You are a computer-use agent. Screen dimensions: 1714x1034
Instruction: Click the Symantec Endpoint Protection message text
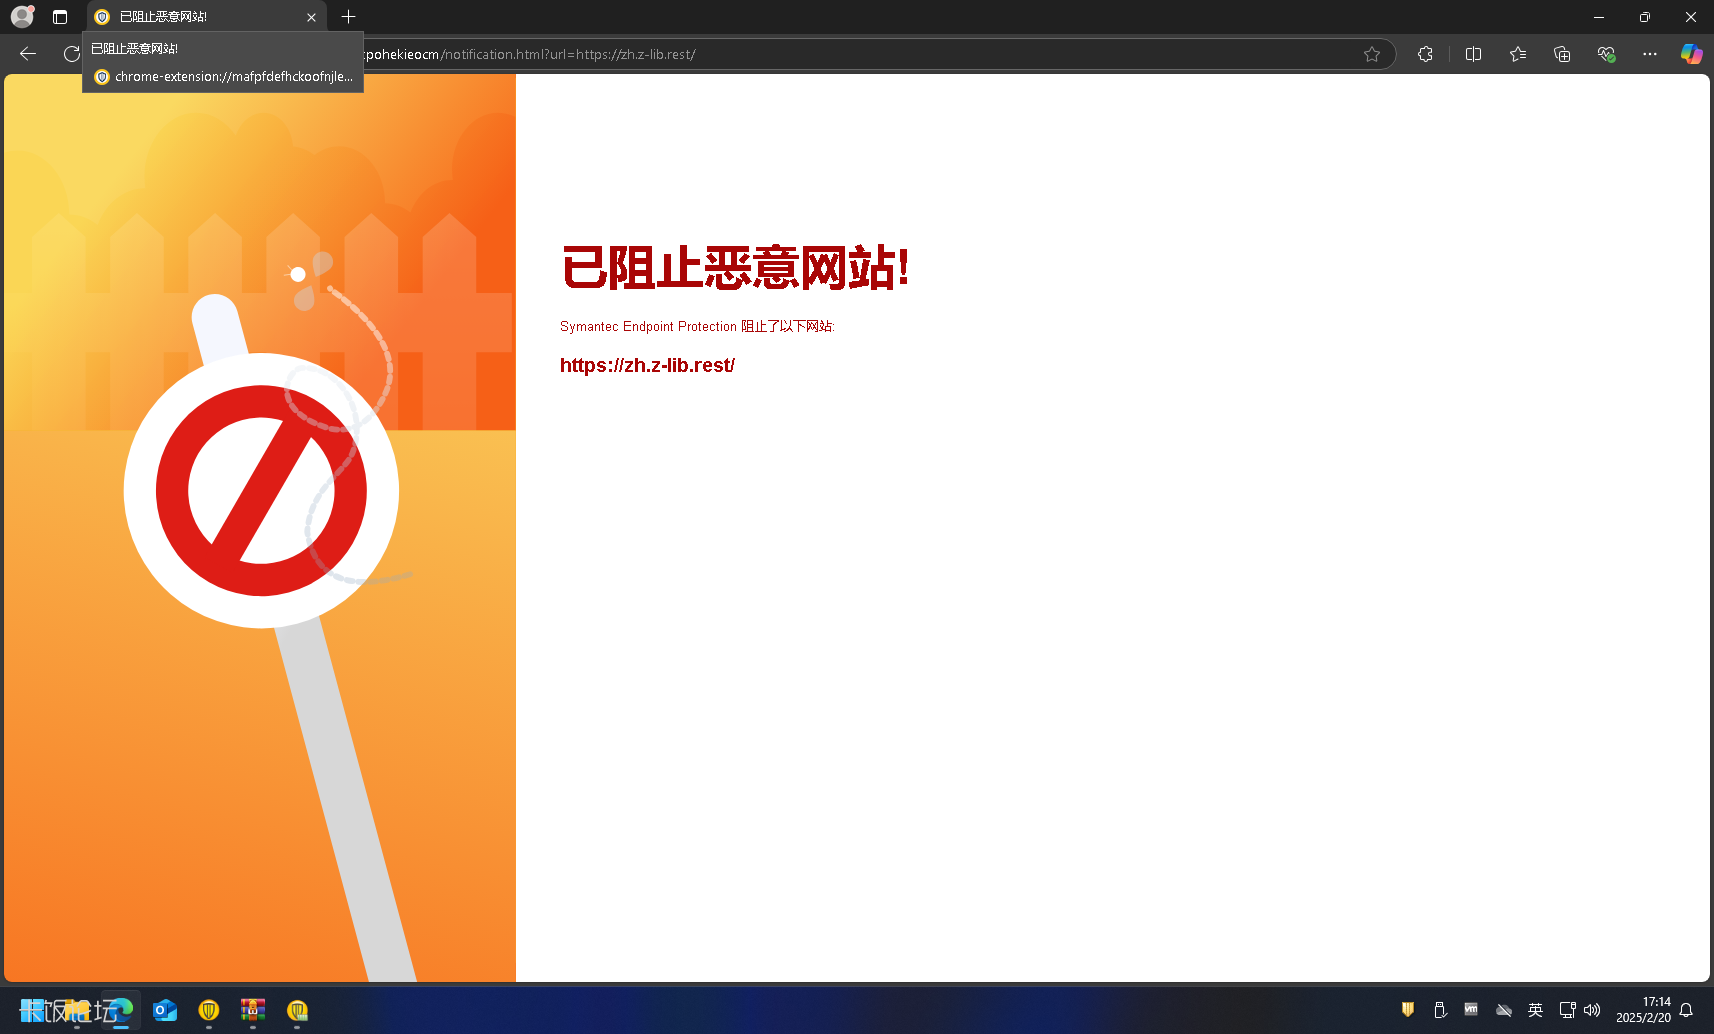click(x=697, y=327)
